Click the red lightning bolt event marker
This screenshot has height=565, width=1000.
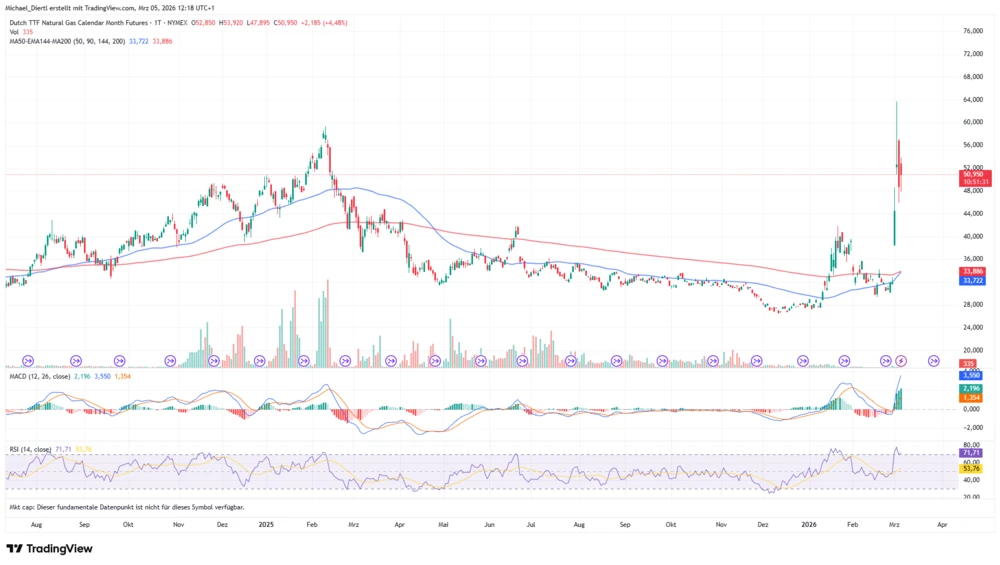point(901,359)
